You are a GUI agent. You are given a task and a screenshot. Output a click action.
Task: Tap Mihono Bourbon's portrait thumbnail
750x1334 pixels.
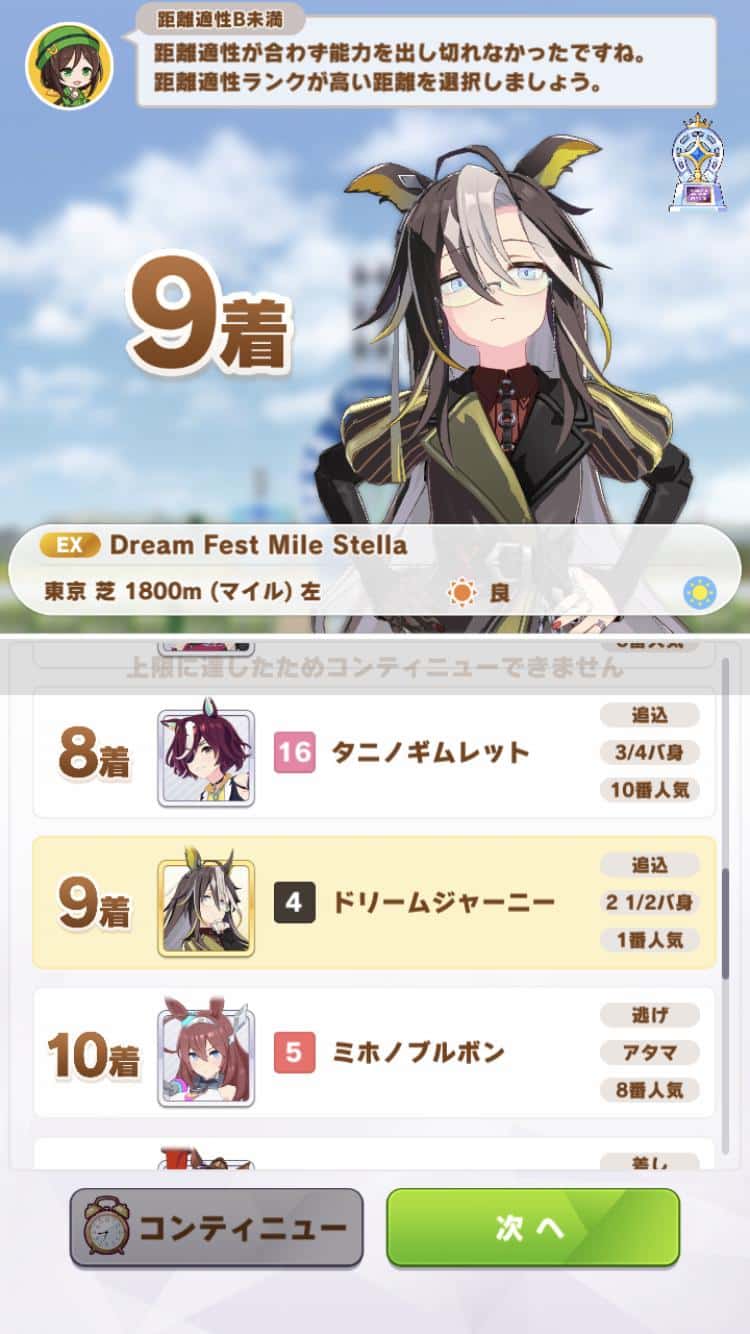coord(206,1054)
